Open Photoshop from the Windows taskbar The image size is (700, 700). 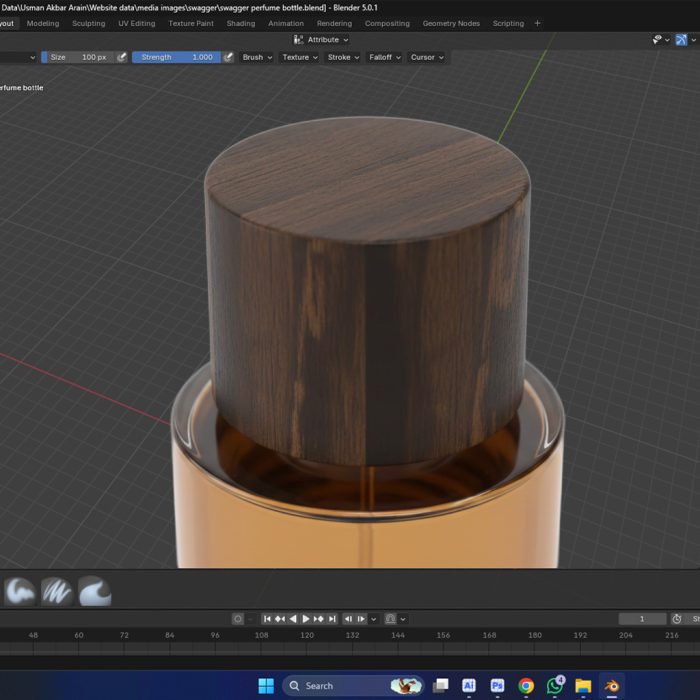coord(497,686)
